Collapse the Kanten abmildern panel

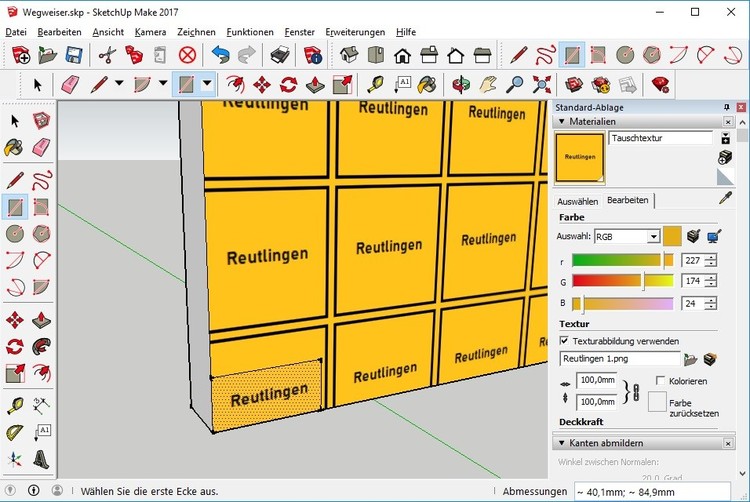tap(562, 443)
